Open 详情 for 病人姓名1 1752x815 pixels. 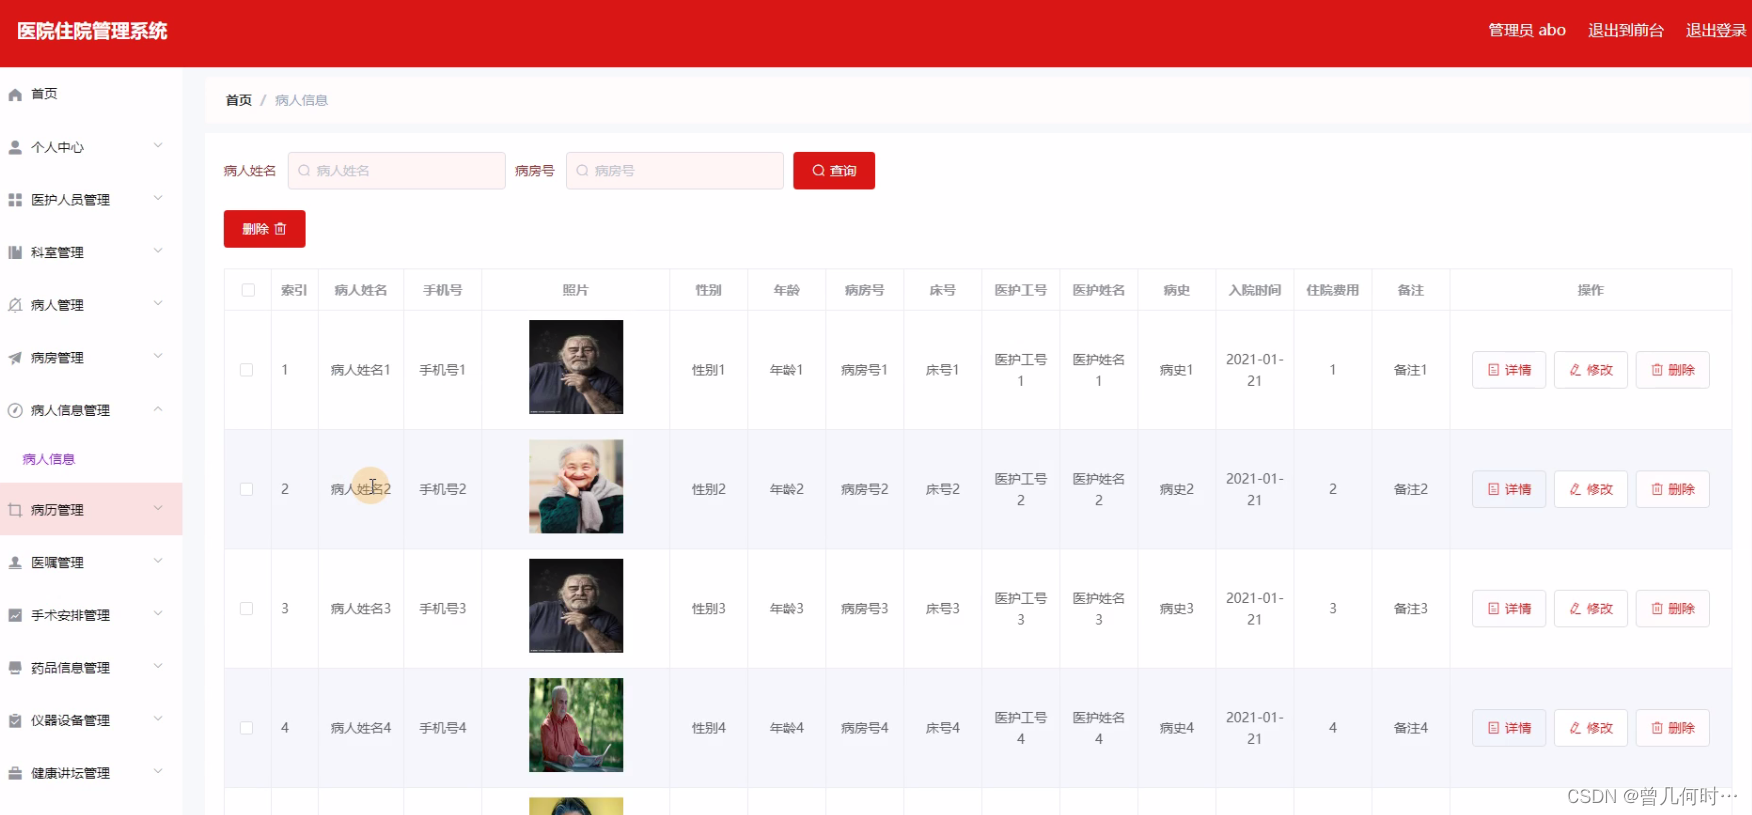(1509, 370)
